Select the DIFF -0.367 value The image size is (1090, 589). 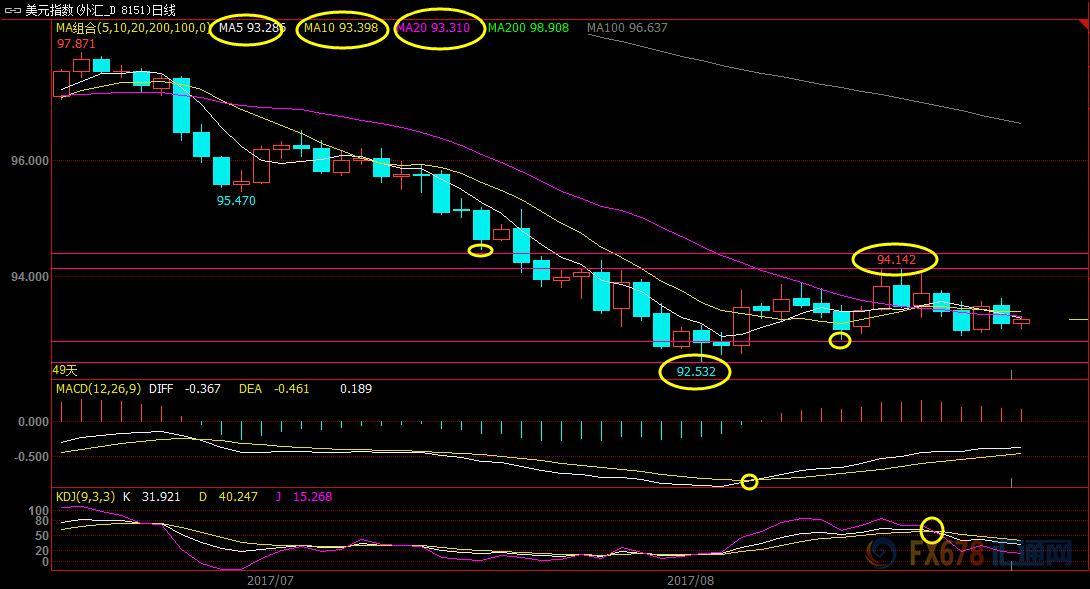(185, 389)
